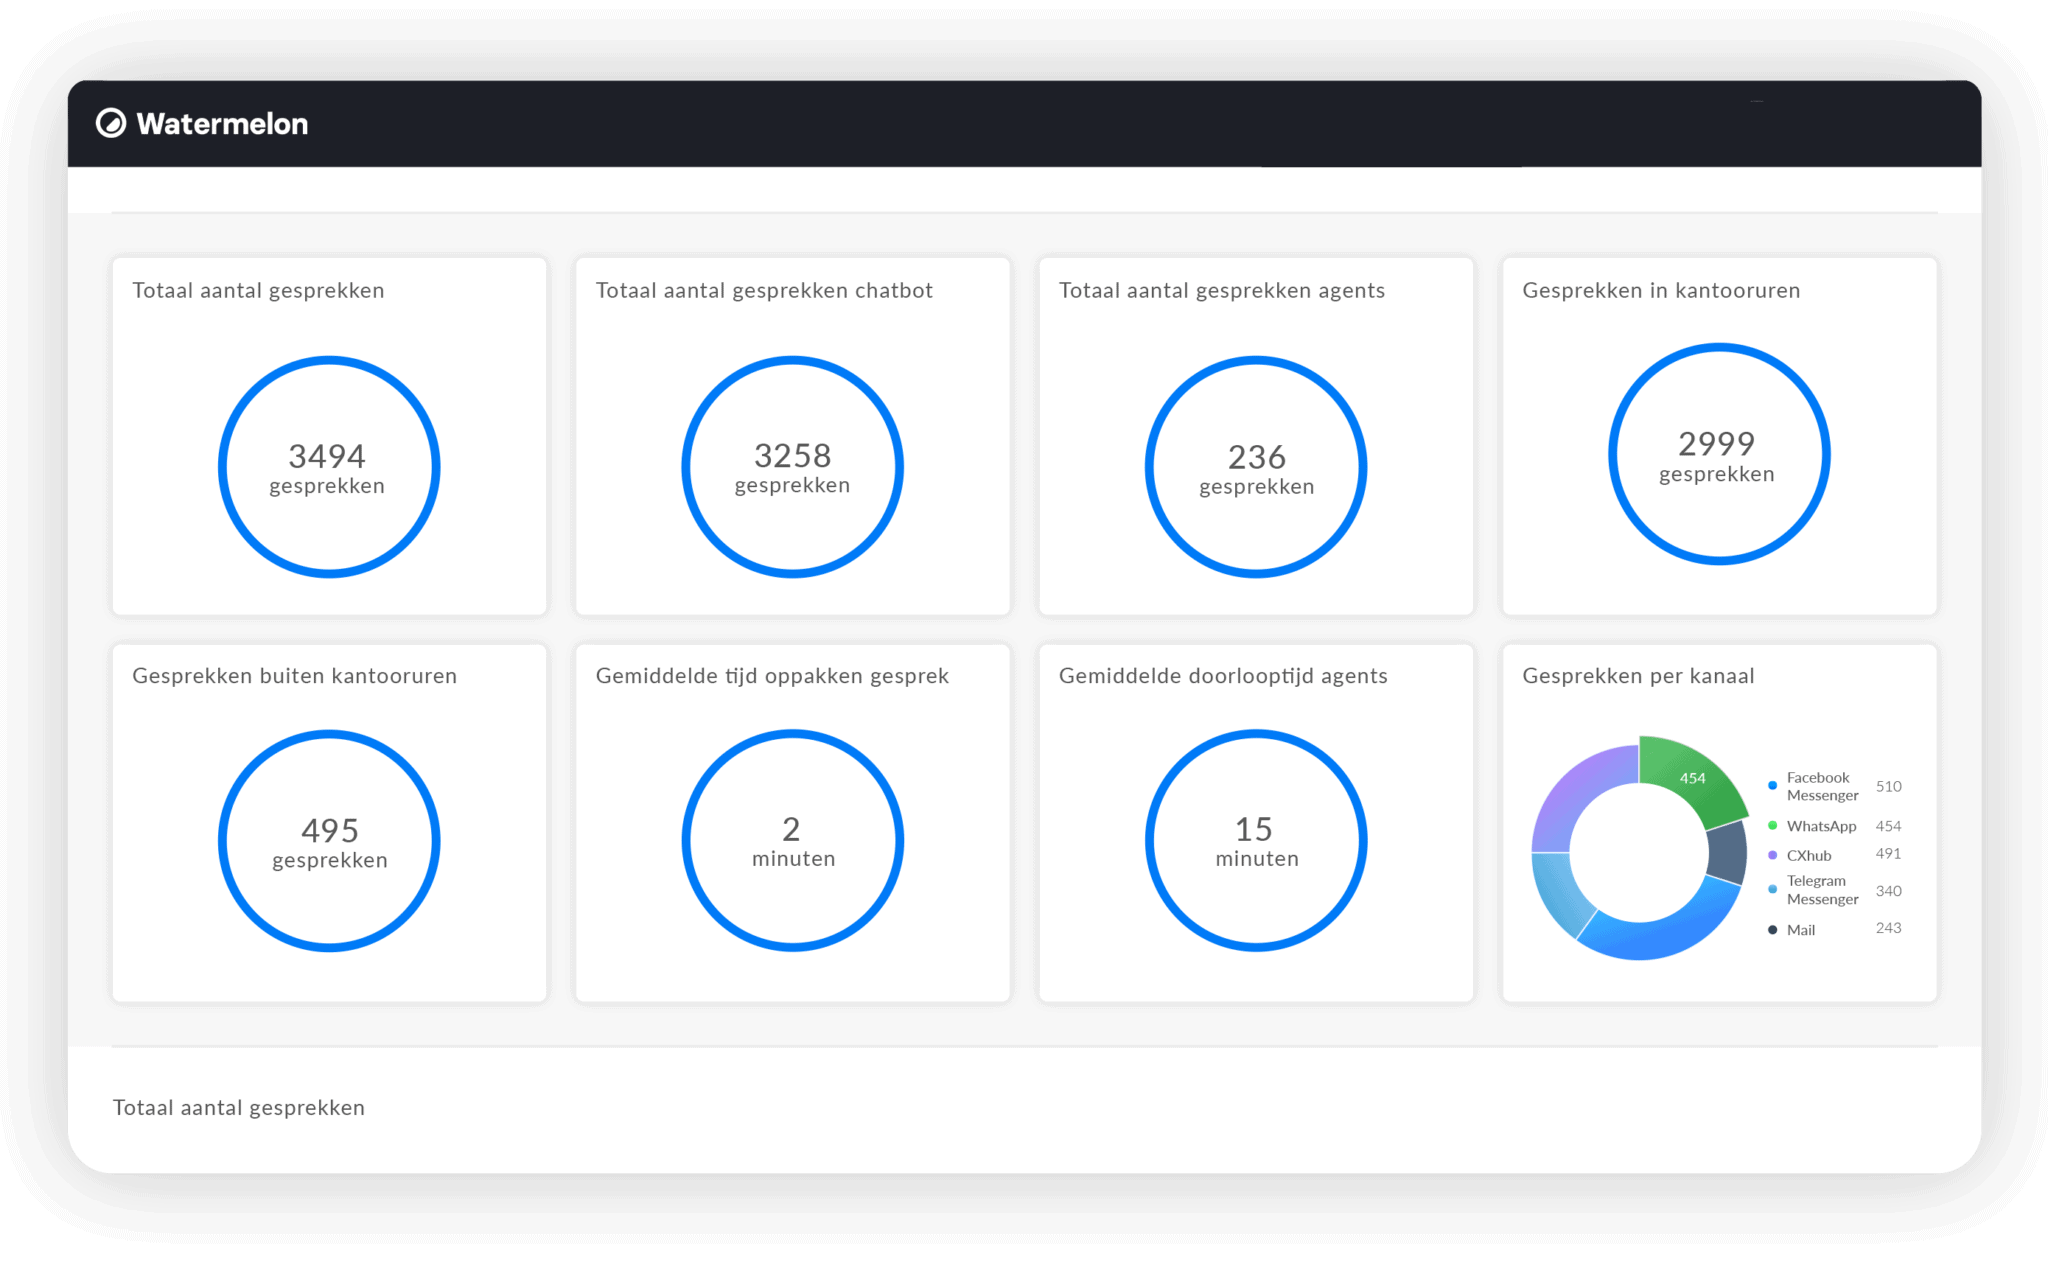Click the 340 value beside Telegram Messenger

(x=1888, y=891)
